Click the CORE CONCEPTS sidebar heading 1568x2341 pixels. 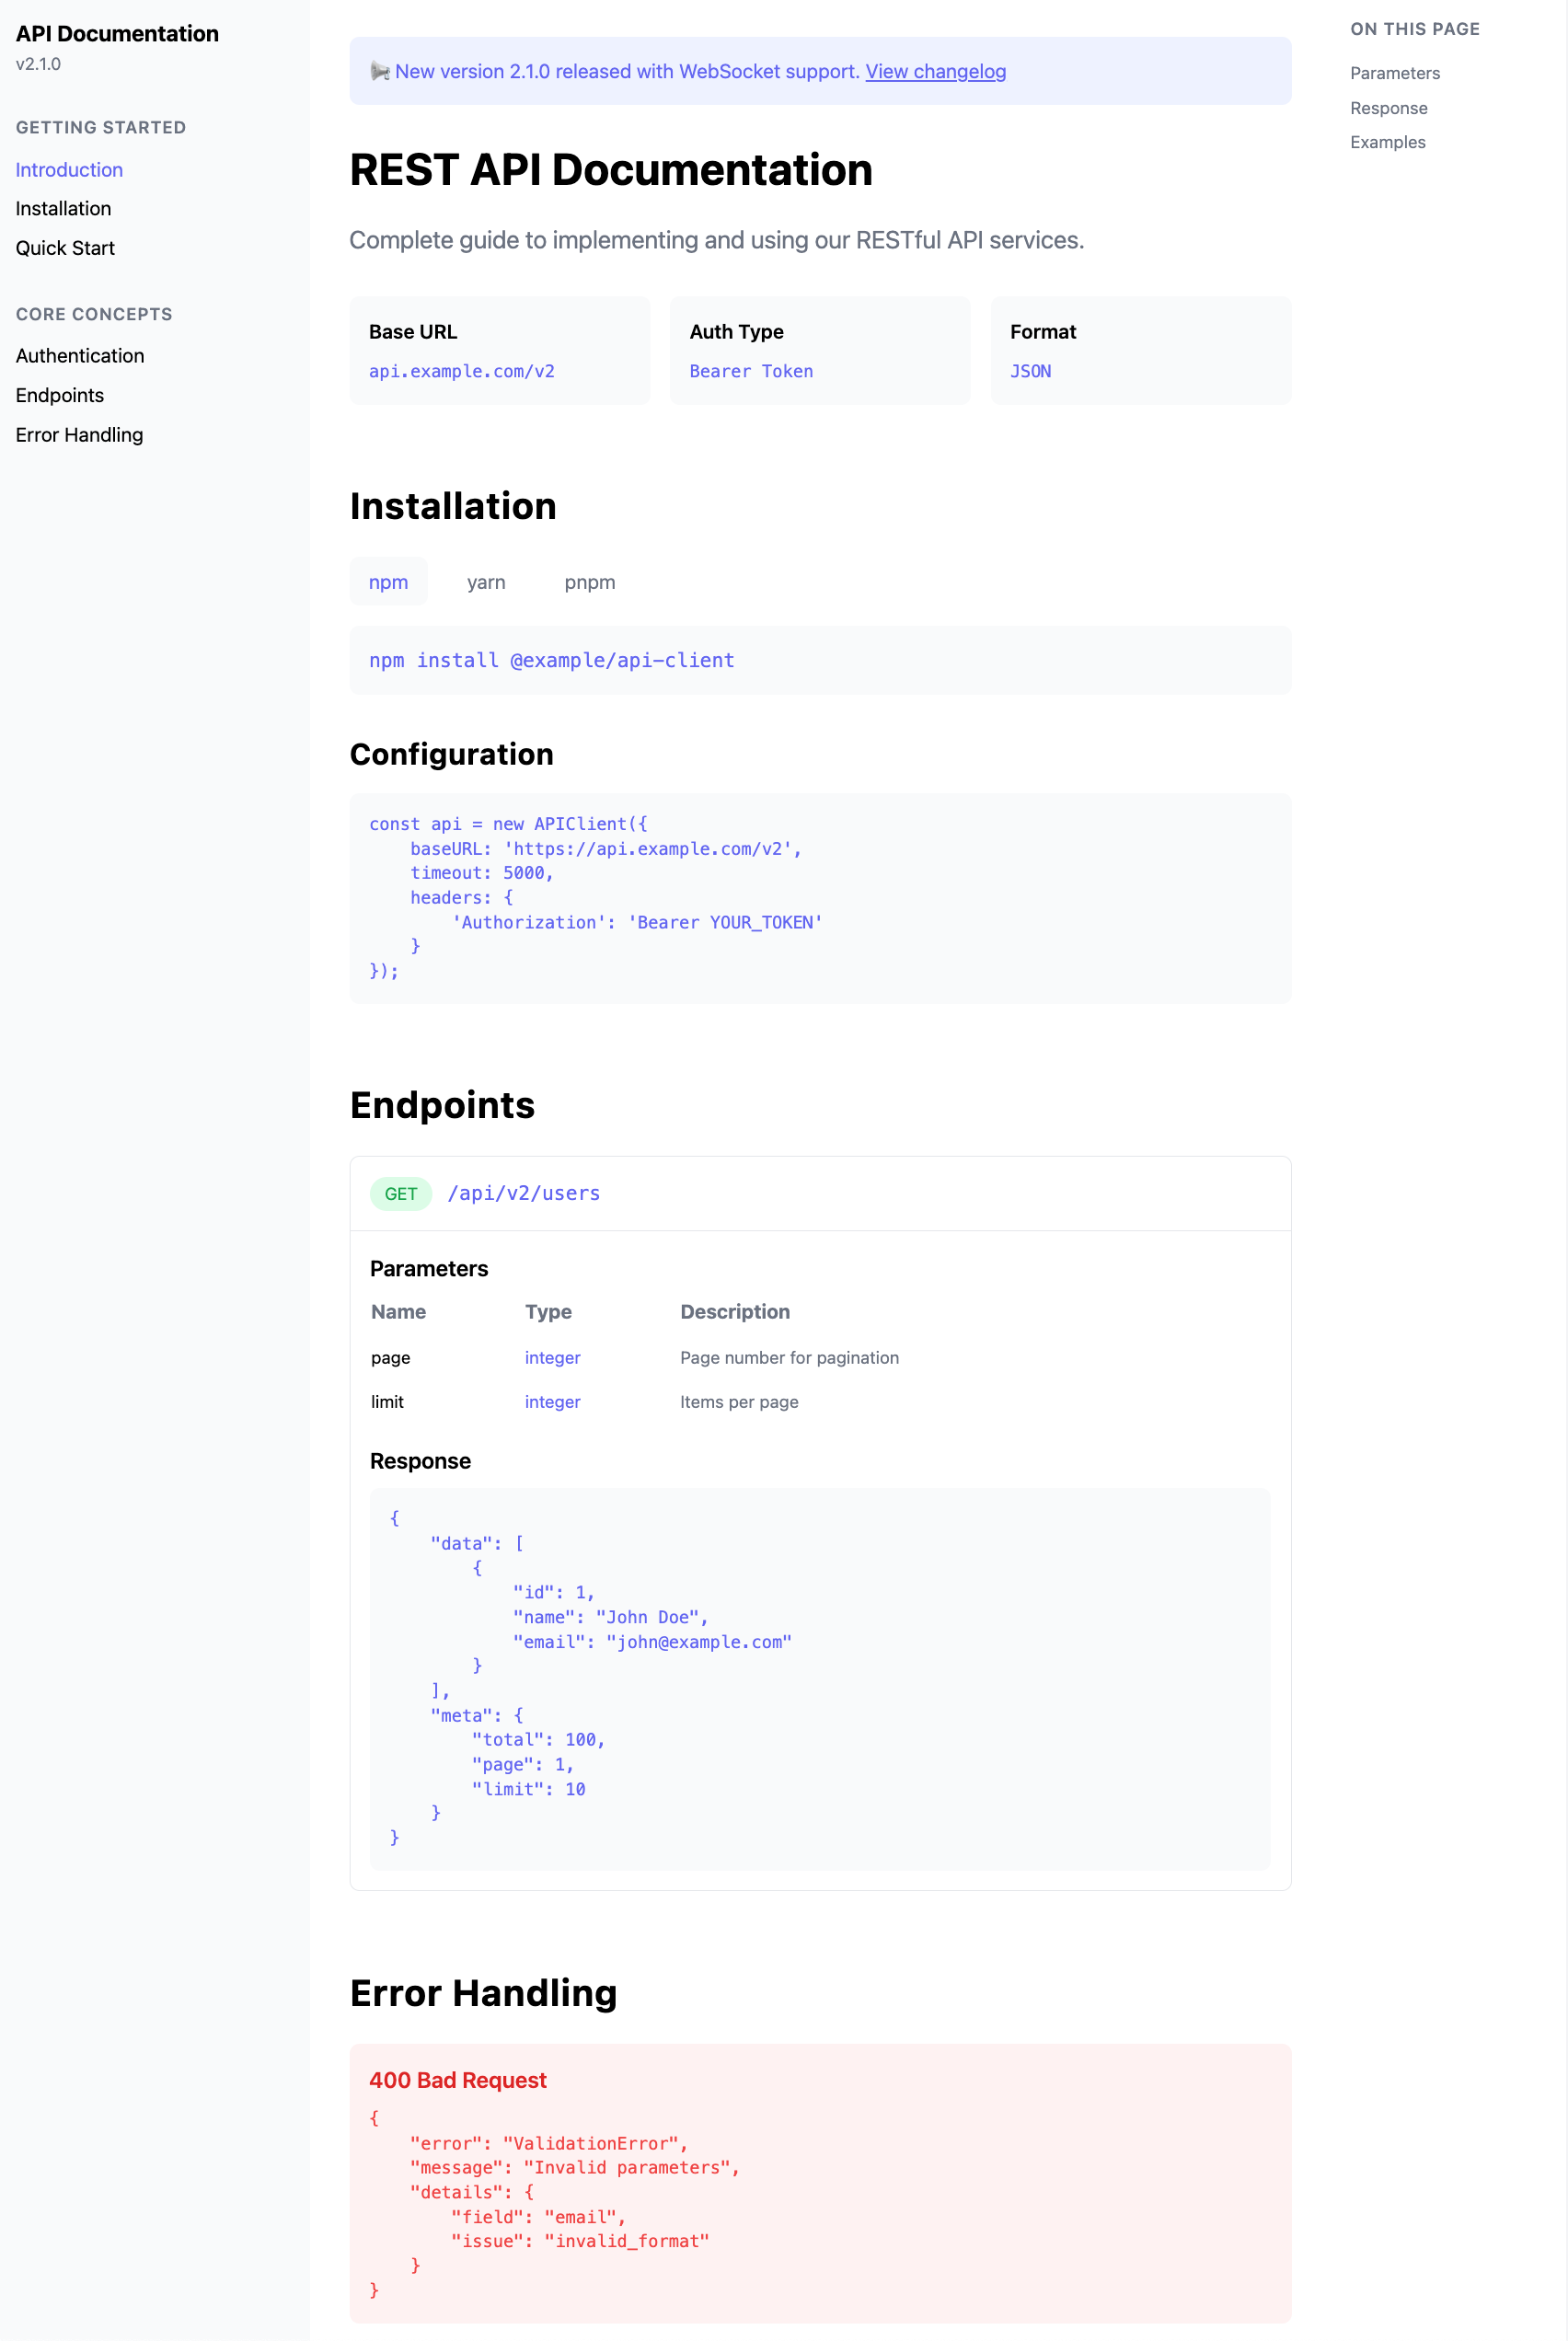(x=94, y=314)
